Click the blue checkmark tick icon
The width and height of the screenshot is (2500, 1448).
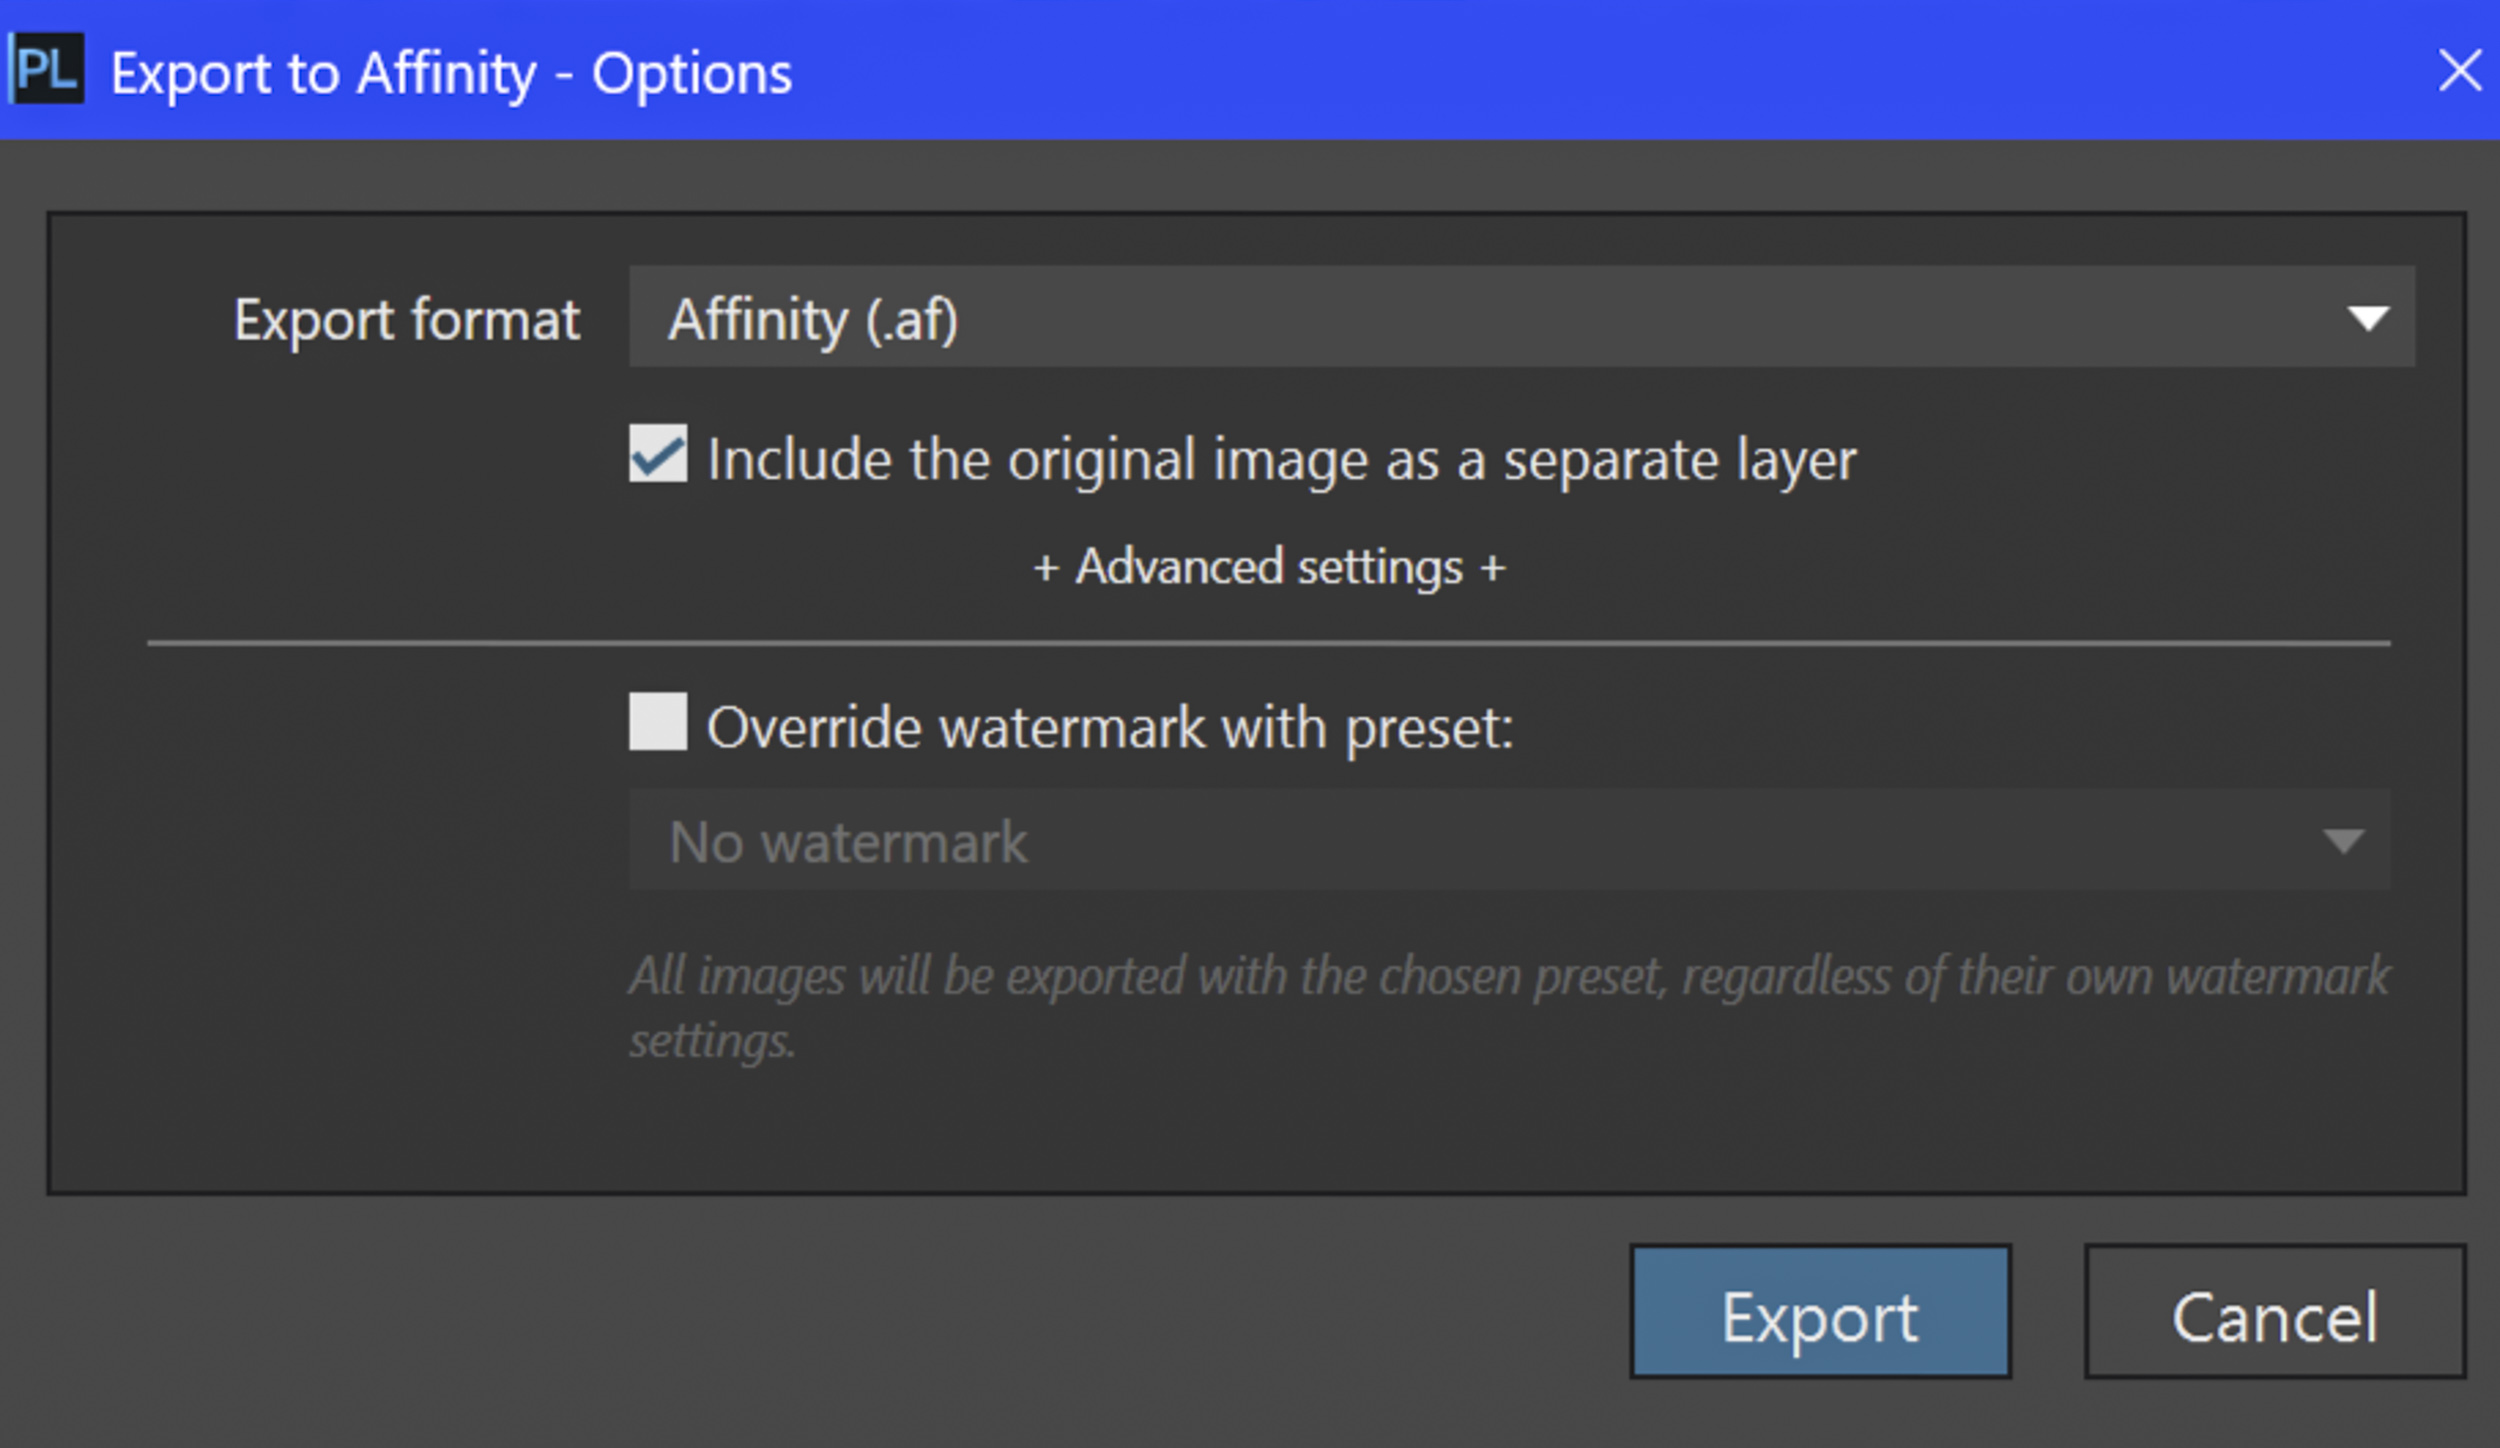(658, 456)
